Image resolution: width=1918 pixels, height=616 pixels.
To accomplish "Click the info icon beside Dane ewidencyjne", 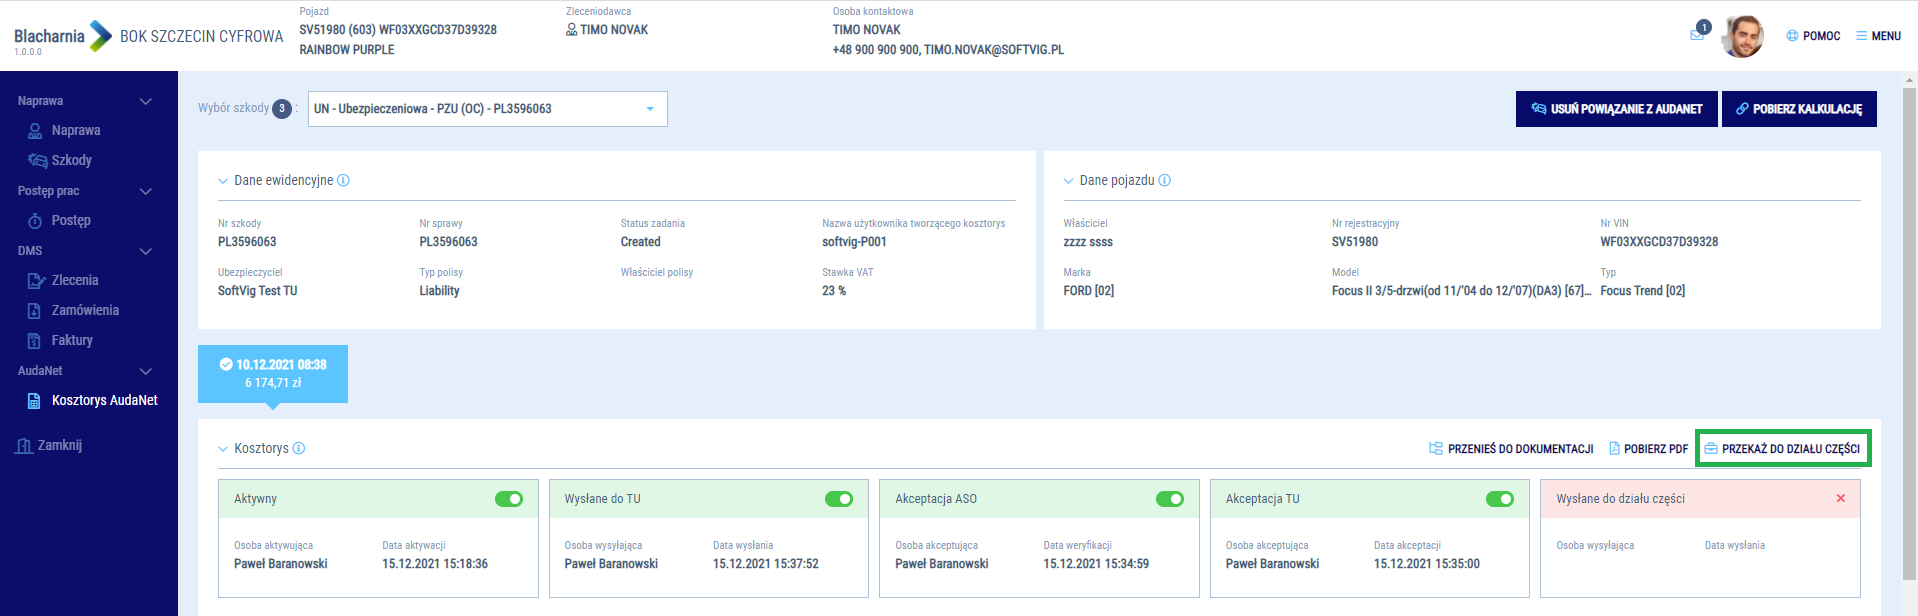I will 344,181.
